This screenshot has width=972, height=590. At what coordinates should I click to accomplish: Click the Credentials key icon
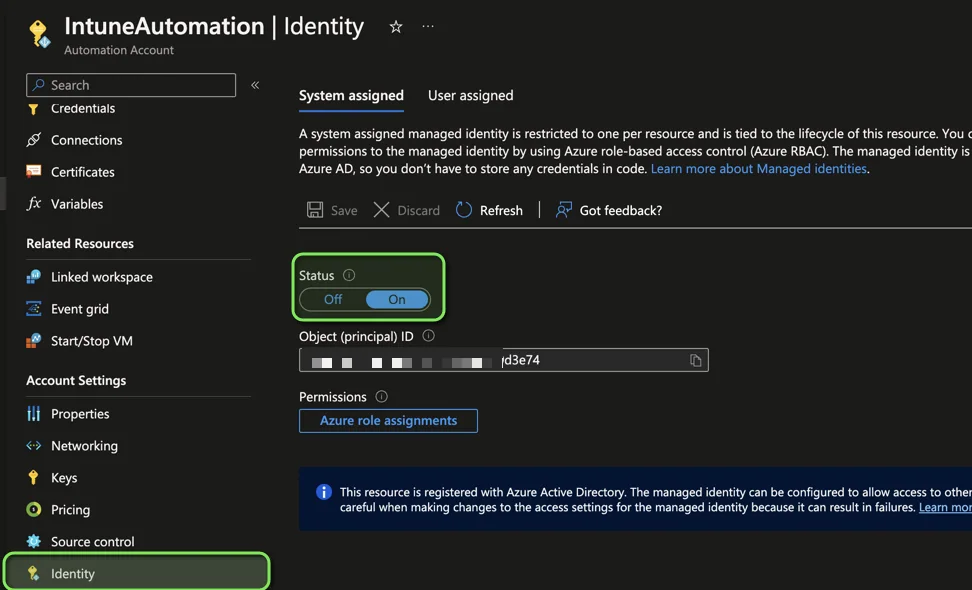coord(33,109)
